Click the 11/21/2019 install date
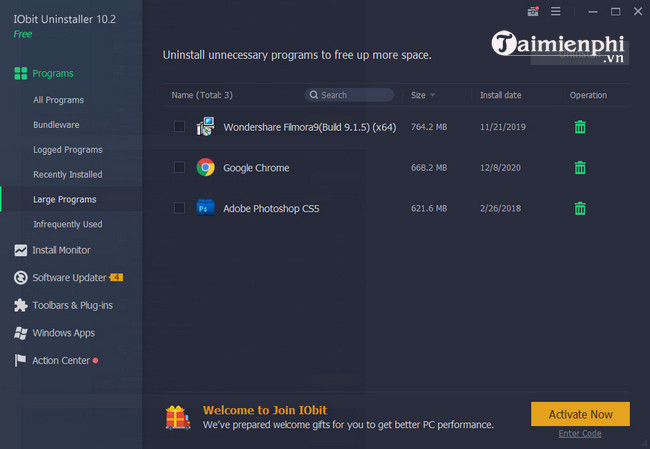Viewport: 650px width, 449px height. 503,127
